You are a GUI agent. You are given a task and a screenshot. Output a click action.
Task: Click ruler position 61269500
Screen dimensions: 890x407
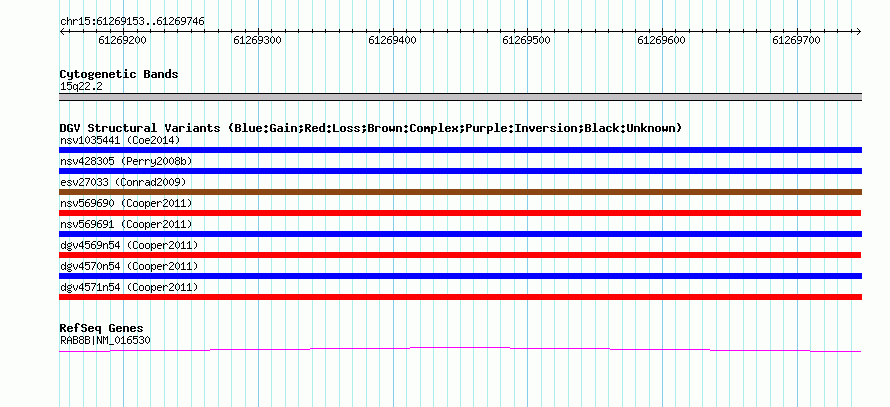[x=527, y=40]
